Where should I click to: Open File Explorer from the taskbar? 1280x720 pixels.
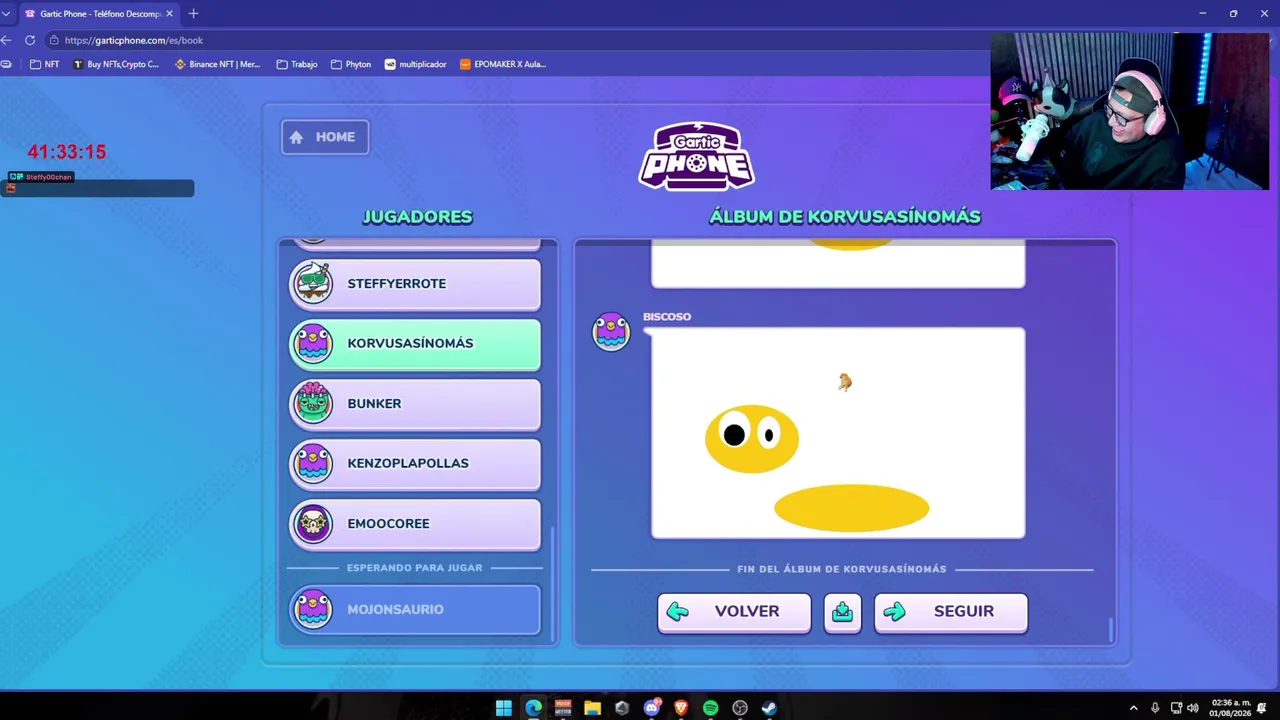592,708
